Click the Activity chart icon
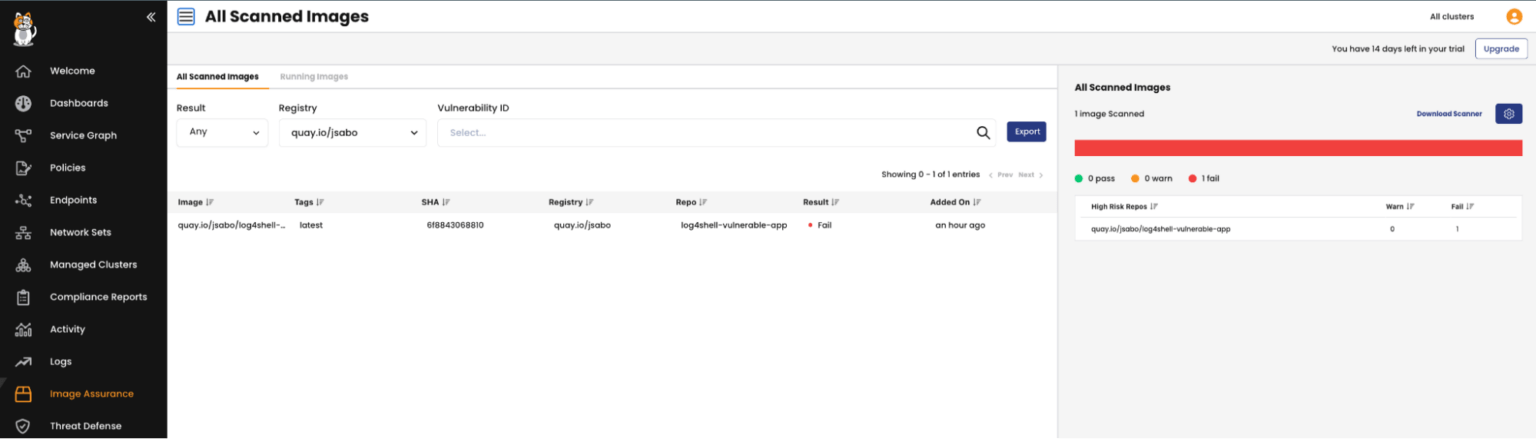 point(24,329)
